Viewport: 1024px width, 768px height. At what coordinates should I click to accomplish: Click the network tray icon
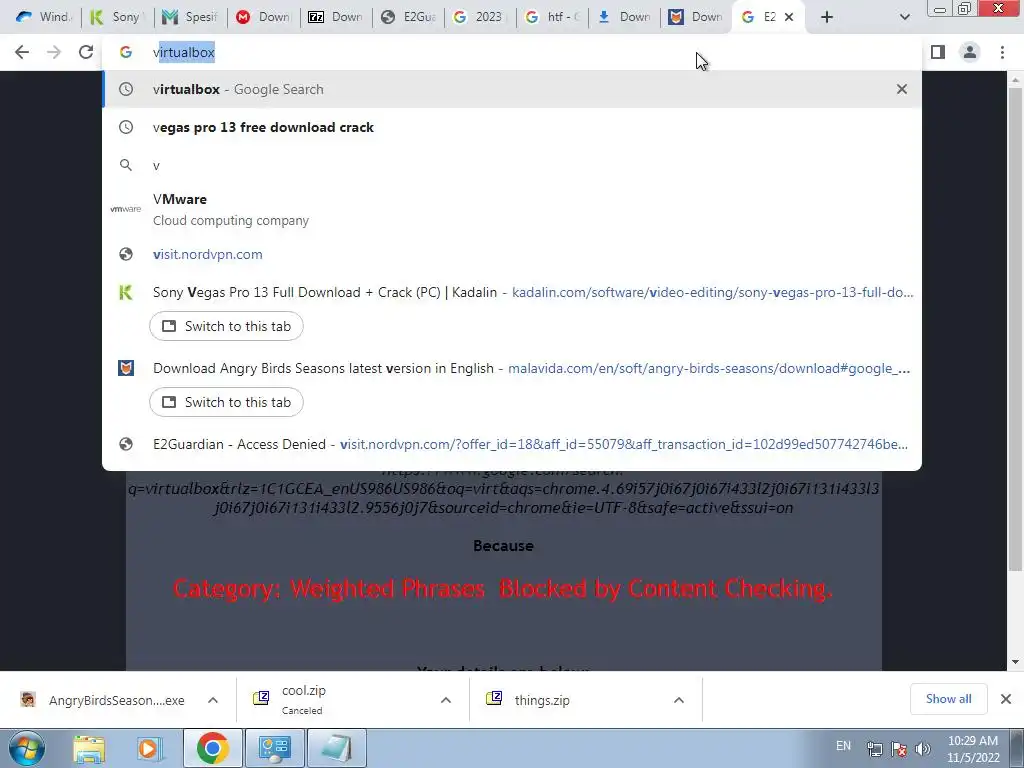coord(874,749)
